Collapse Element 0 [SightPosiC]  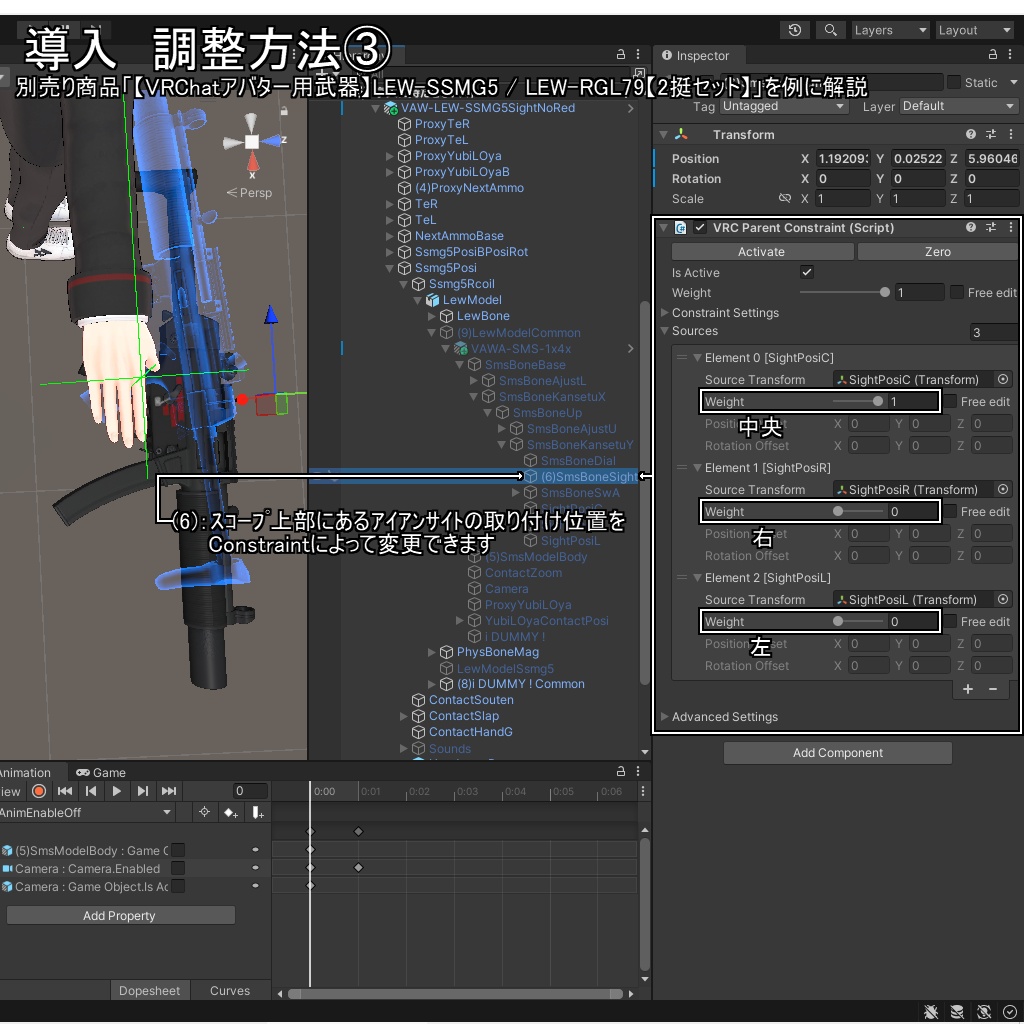pyautogui.click(x=697, y=358)
